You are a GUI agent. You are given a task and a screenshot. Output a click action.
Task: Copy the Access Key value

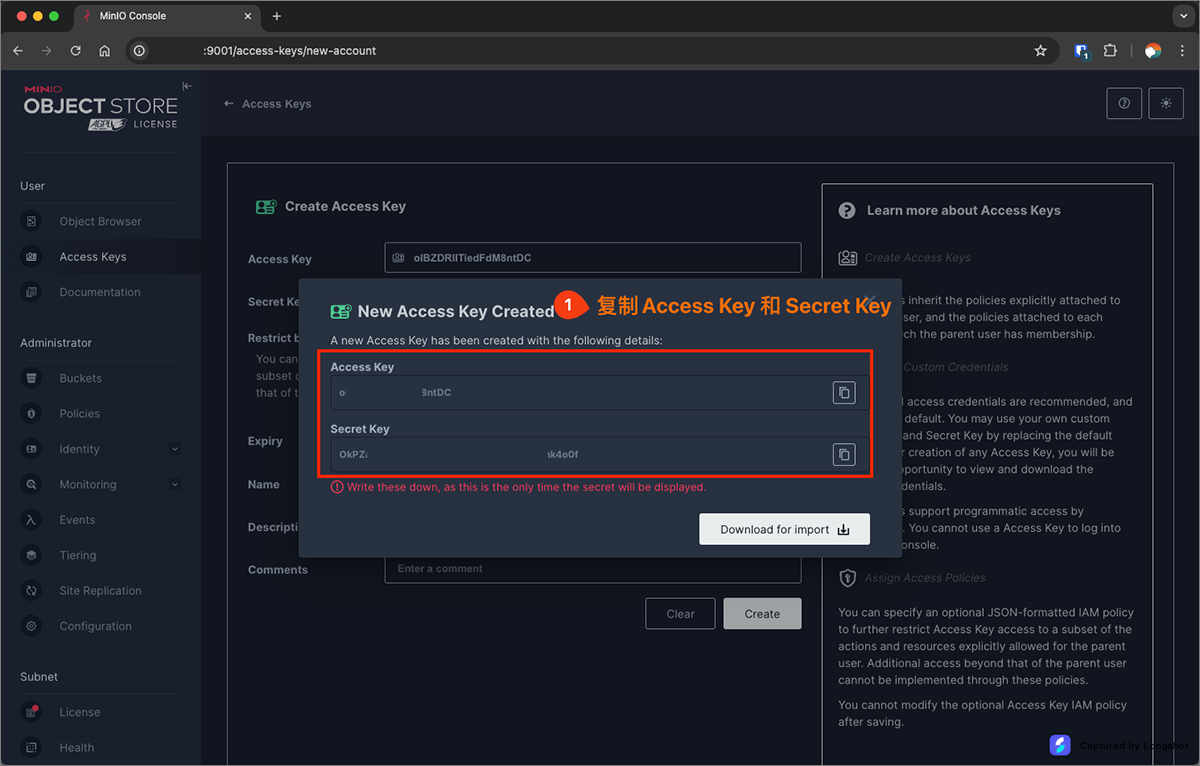tap(844, 393)
